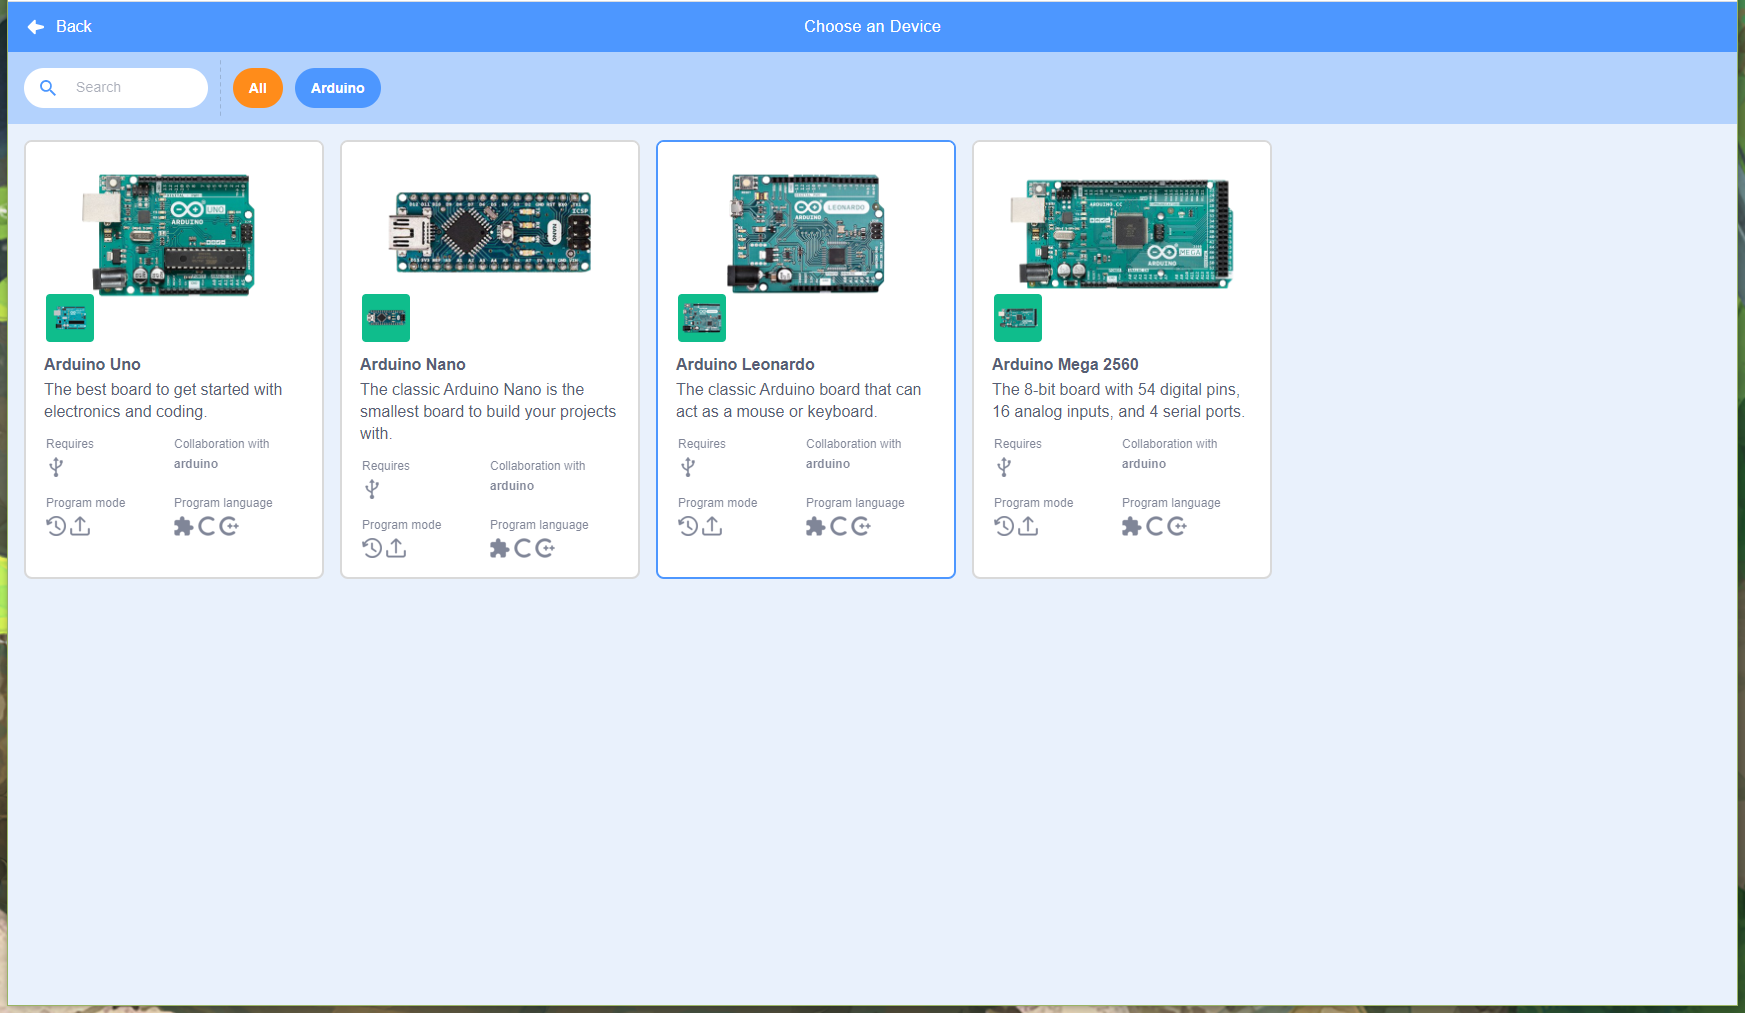Select the Arduino filter tab
Image resolution: width=1745 pixels, height=1013 pixels.
click(338, 88)
